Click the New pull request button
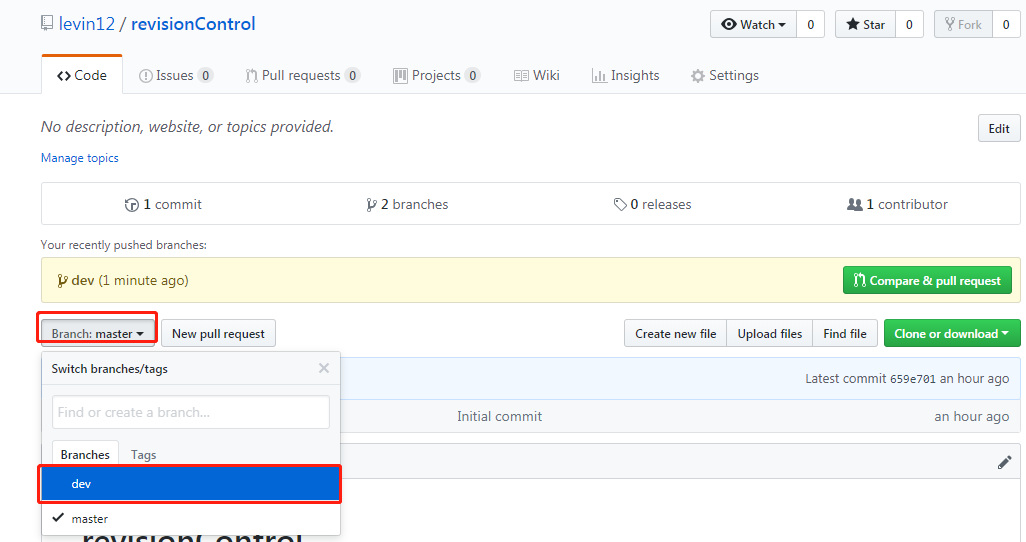Viewport: 1026px width, 542px height. tap(218, 333)
